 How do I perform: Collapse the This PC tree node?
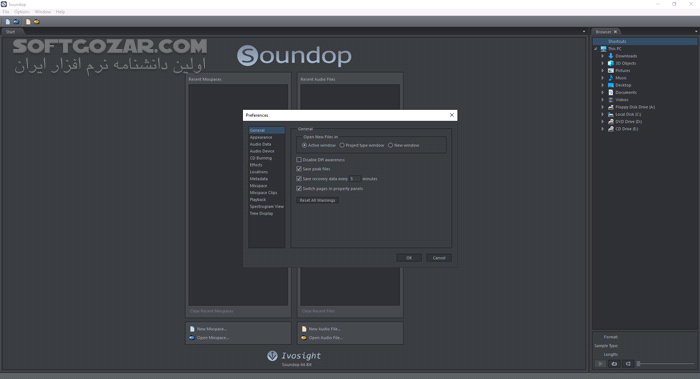coord(596,49)
